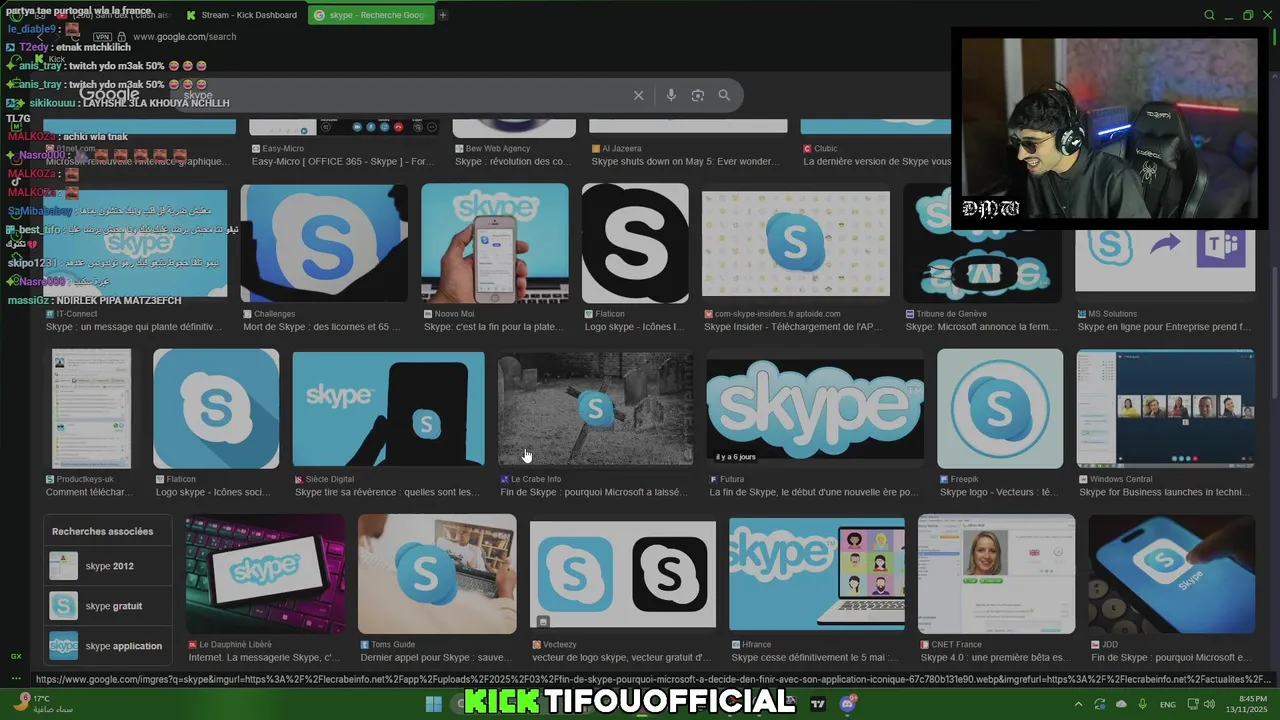
Task: Open Toms Guide Skype thumbnail
Action: click(437, 574)
